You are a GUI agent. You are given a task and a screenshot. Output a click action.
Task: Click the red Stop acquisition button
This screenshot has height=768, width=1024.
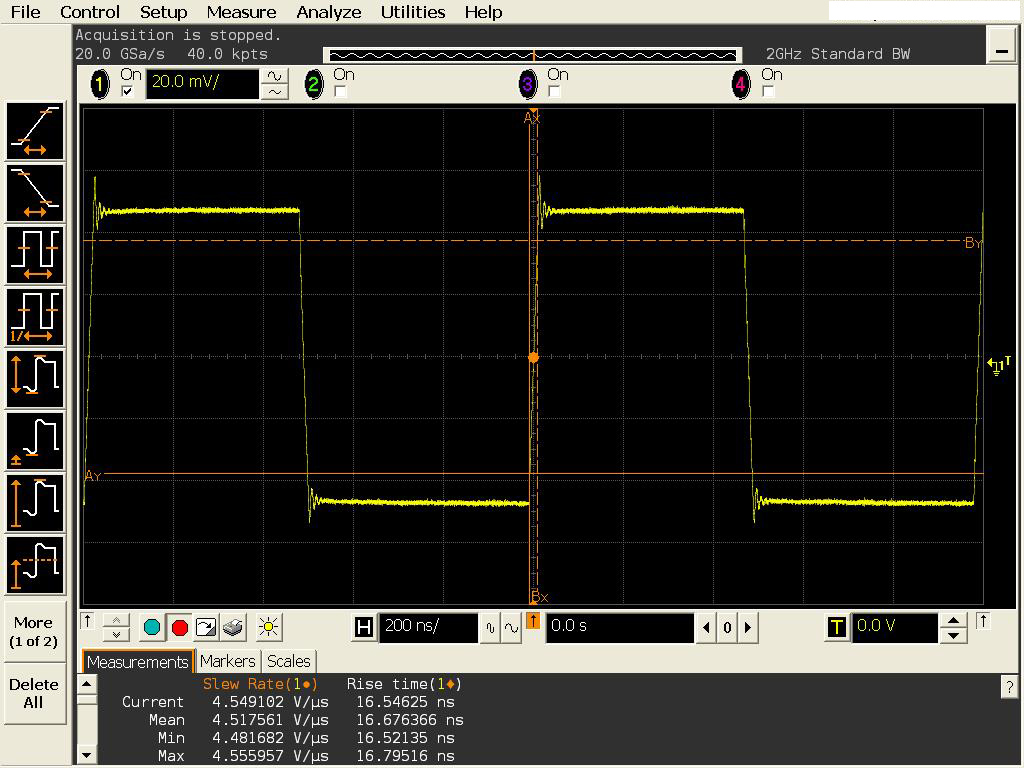(180, 628)
